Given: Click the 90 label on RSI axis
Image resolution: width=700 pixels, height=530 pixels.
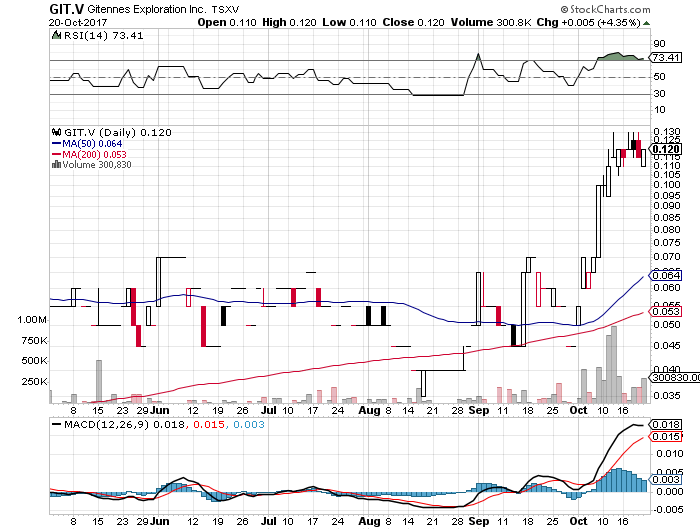Looking at the screenshot, I should pyautogui.click(x=659, y=44).
